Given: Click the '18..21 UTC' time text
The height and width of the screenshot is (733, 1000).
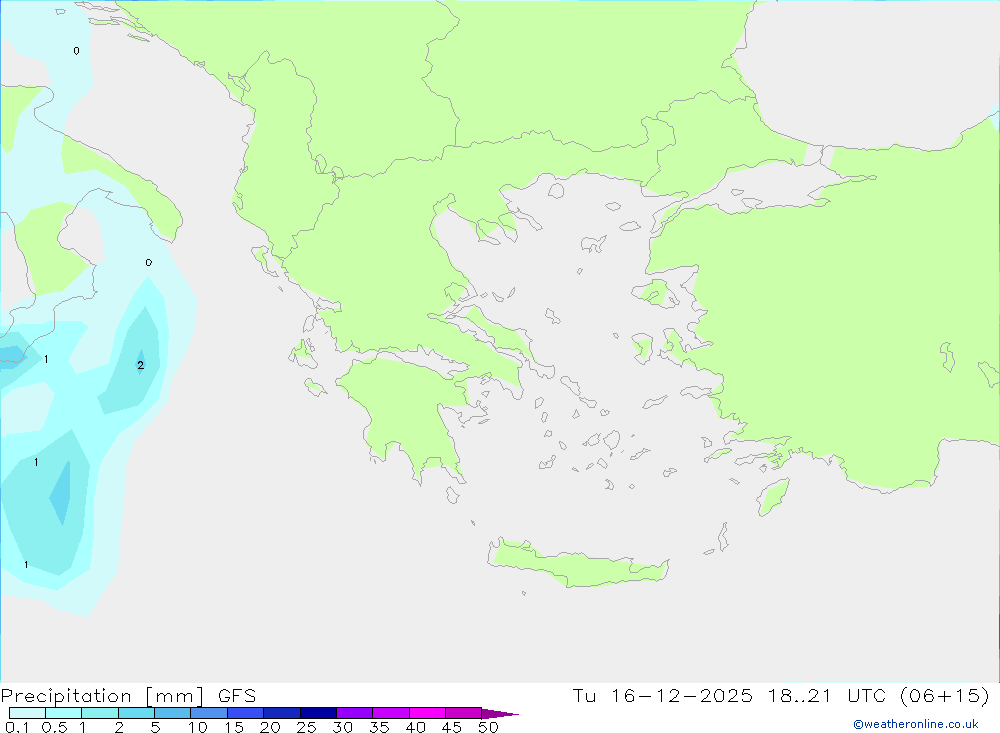Looking at the screenshot, I should click(x=827, y=695).
